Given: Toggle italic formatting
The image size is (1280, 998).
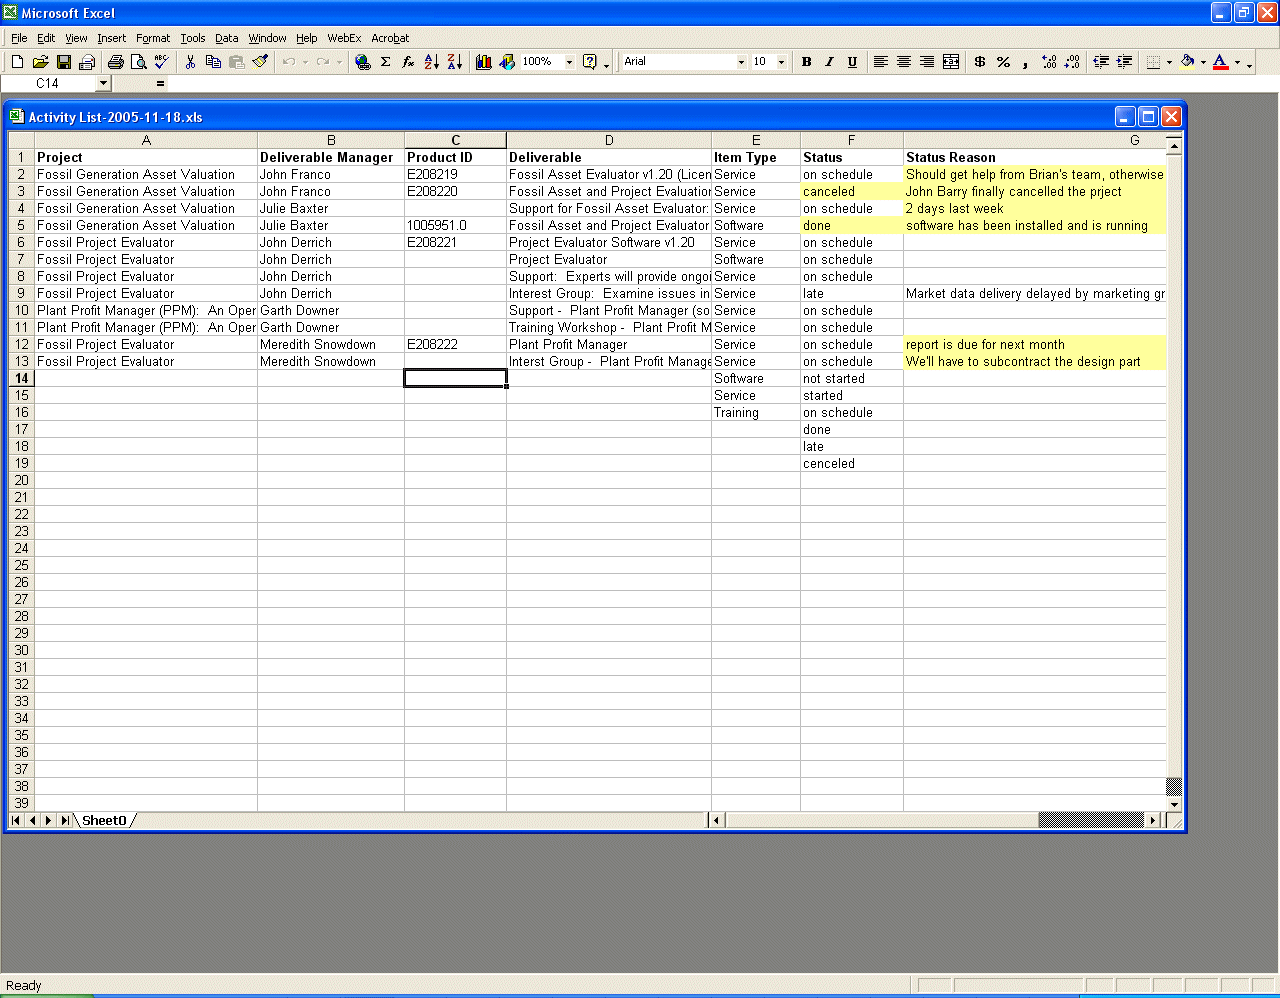Looking at the screenshot, I should [829, 62].
